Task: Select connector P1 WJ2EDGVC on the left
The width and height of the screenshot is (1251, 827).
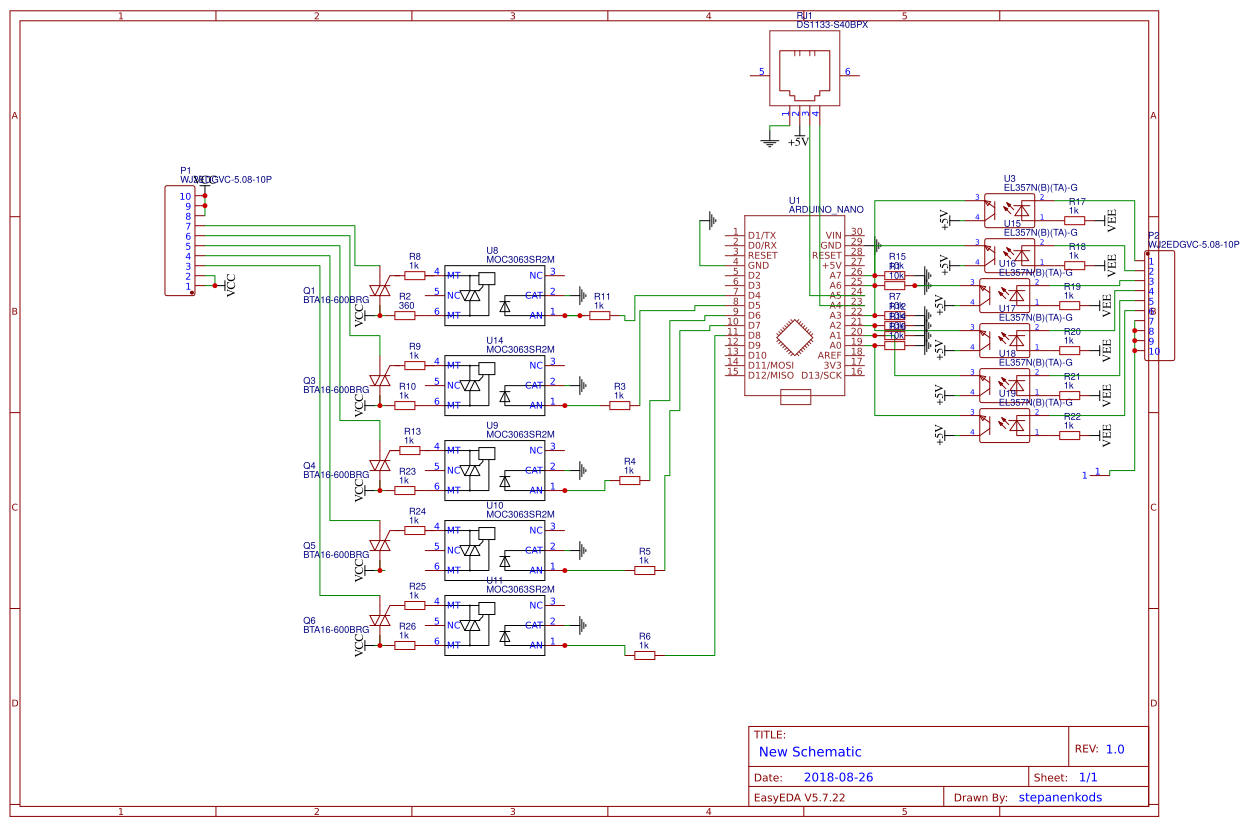Action: (180, 240)
